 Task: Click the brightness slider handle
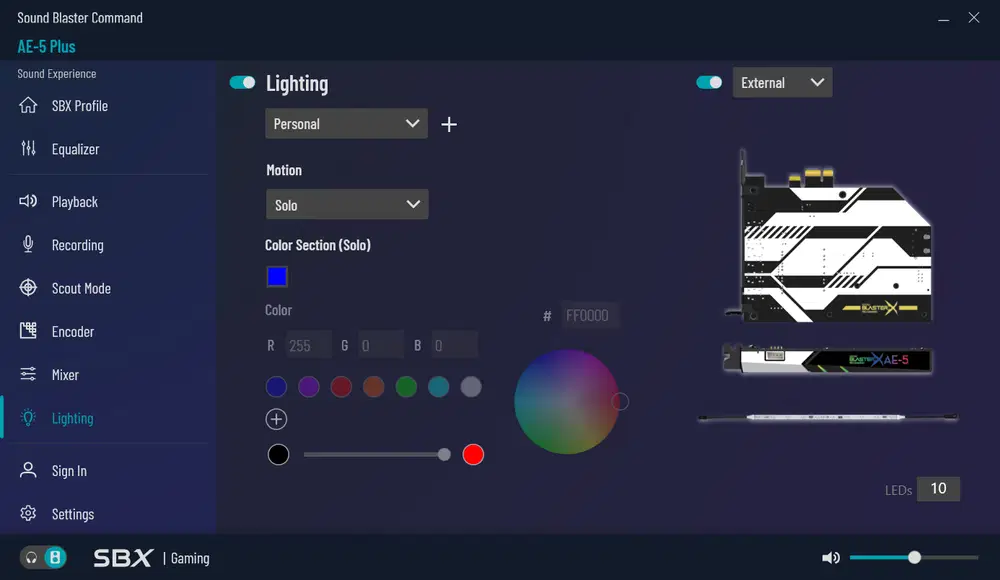tap(444, 454)
